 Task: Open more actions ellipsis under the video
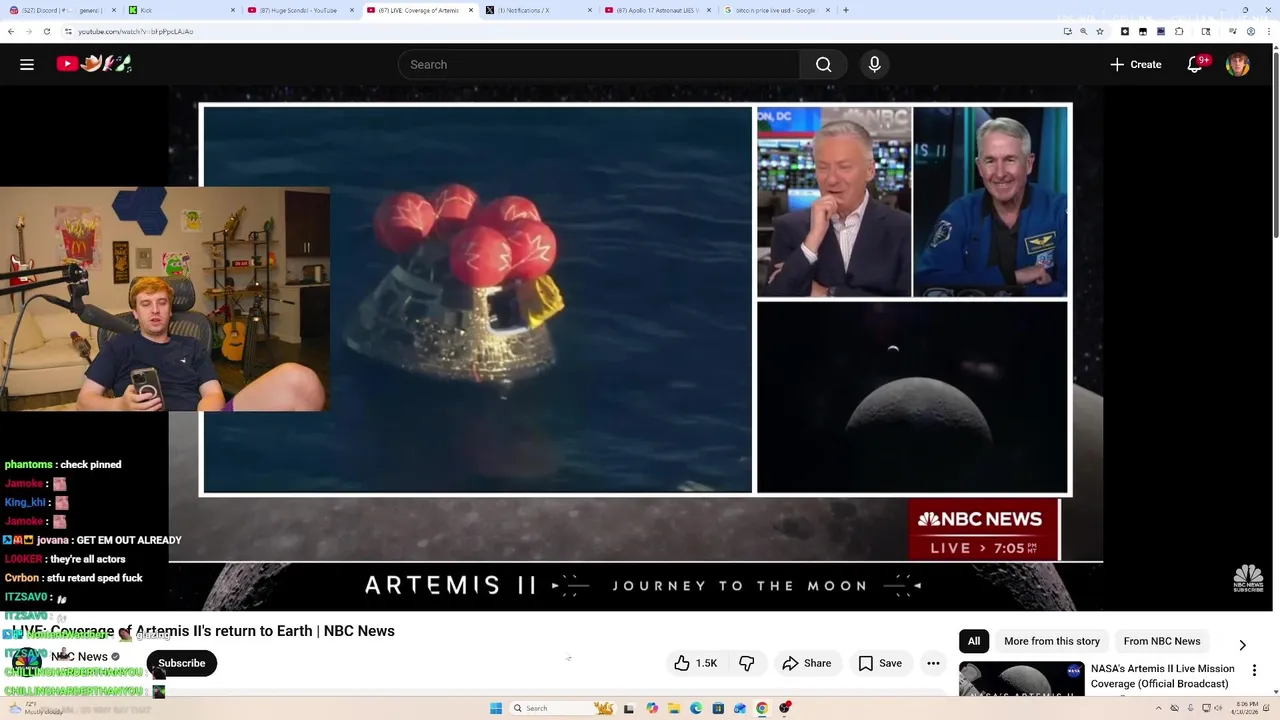coord(933,663)
